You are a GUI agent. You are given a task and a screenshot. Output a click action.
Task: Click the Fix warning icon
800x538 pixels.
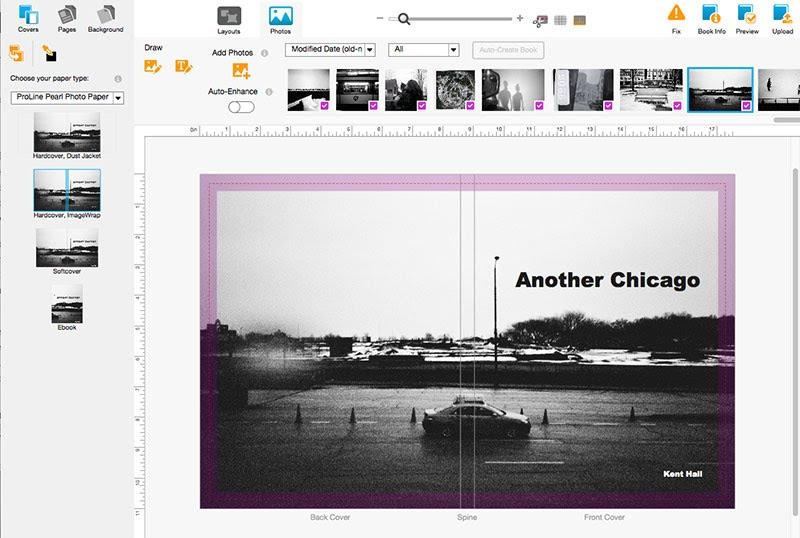(x=677, y=15)
